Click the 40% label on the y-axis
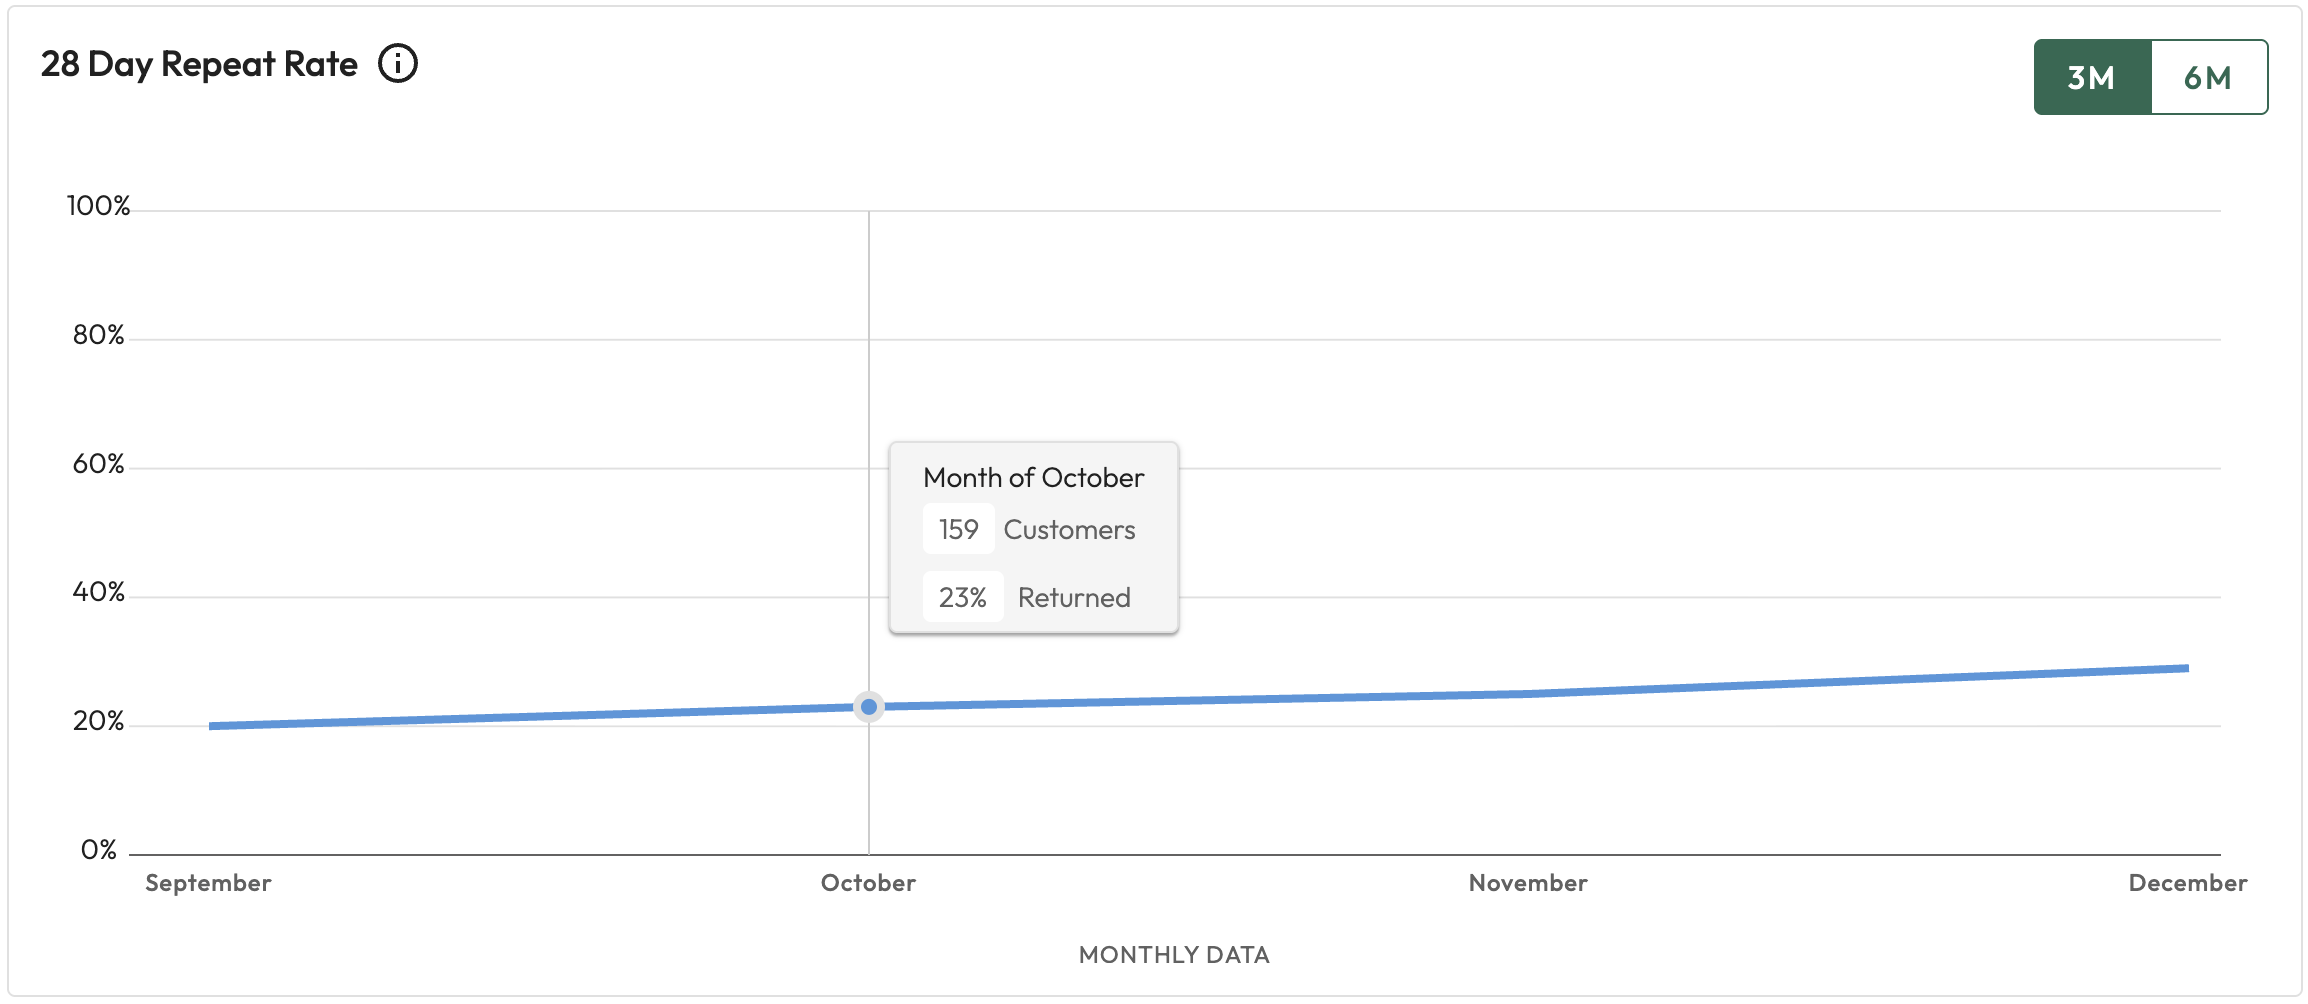The height and width of the screenshot is (1004, 2308). coord(98,592)
